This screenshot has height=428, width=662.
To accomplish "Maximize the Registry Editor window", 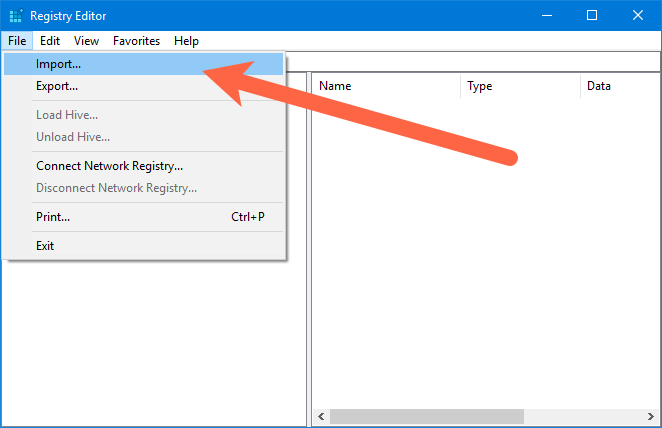I will pyautogui.click(x=592, y=16).
